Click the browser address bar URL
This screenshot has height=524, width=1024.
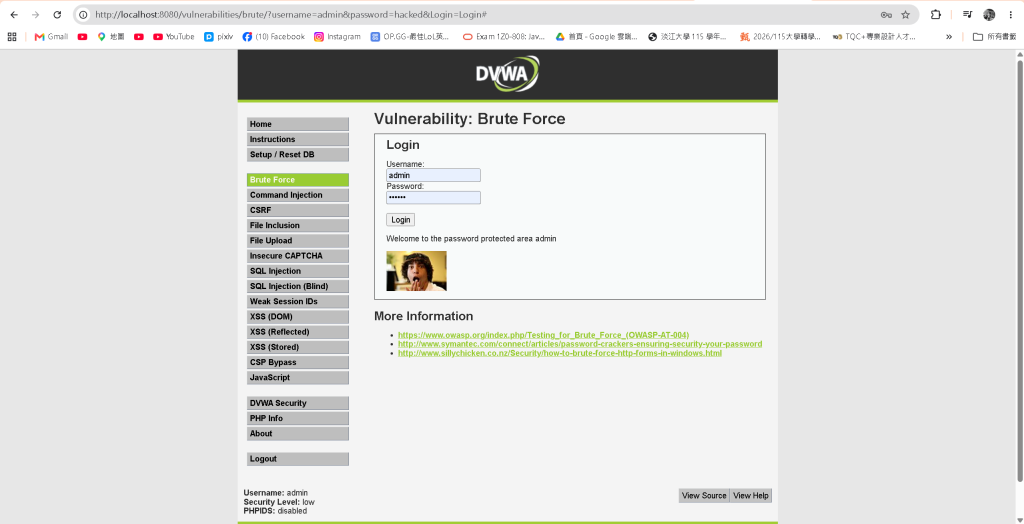291,14
